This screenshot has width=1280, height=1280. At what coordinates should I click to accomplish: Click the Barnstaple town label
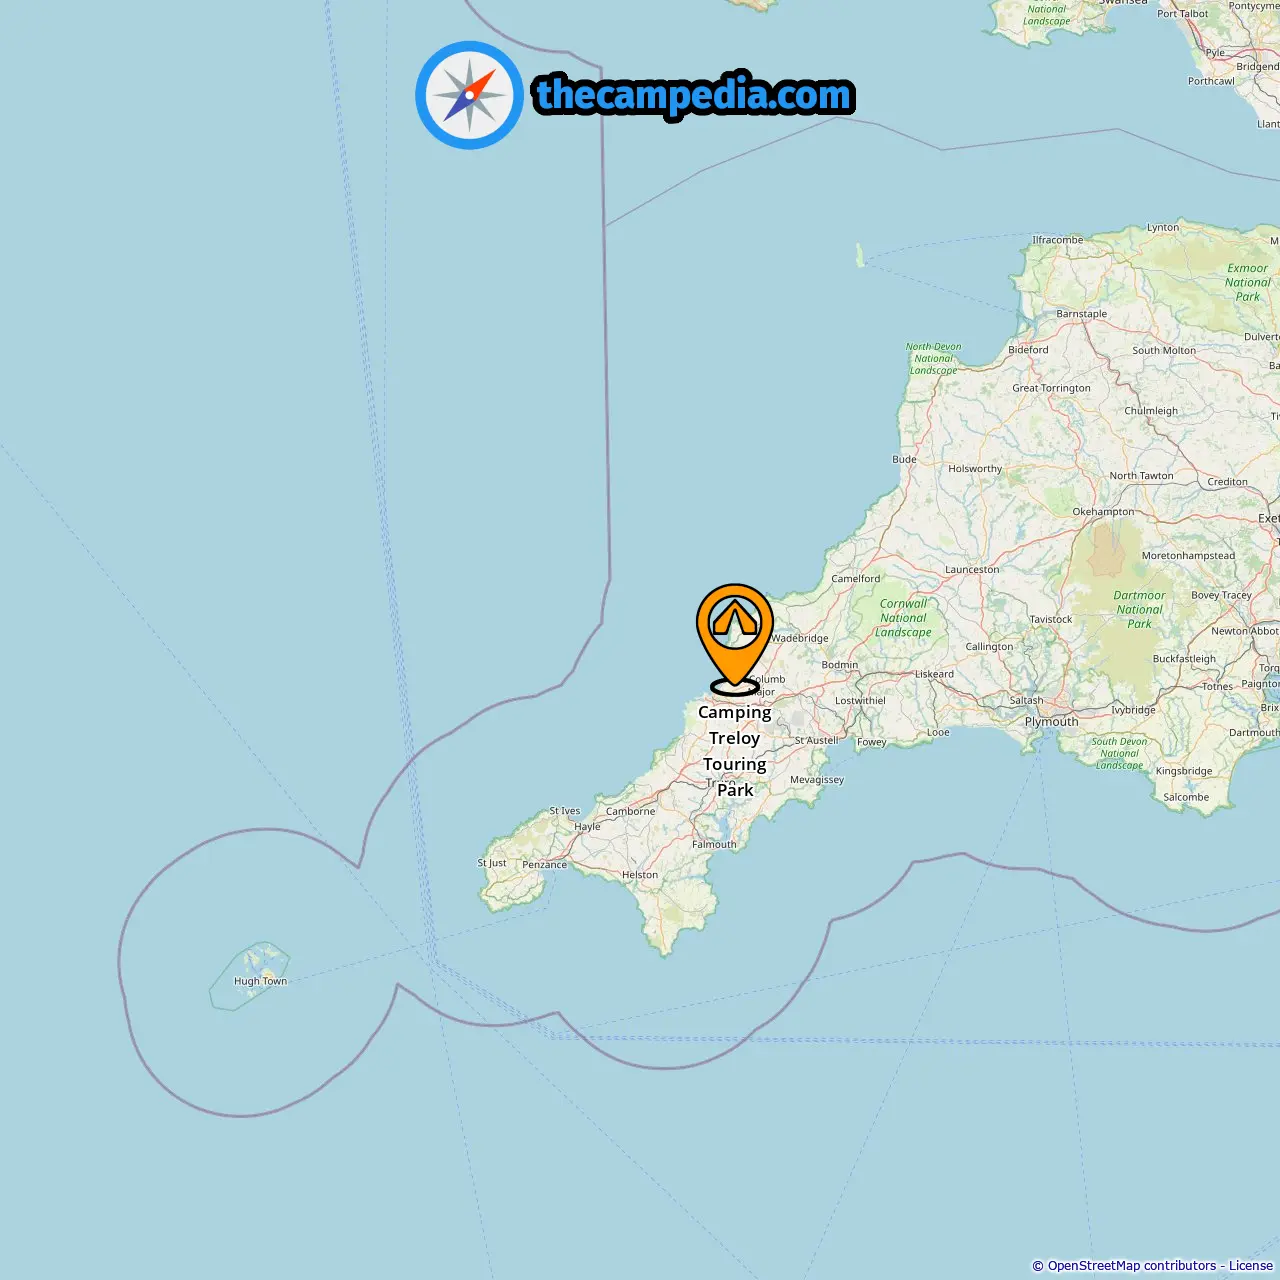[1081, 314]
